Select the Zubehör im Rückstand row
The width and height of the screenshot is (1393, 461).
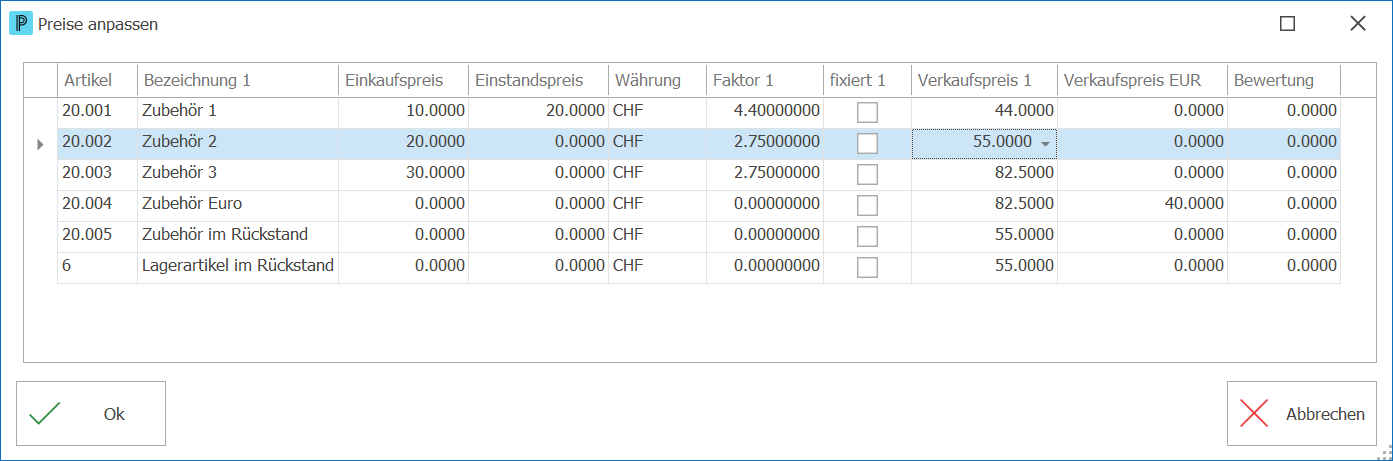coord(698,236)
